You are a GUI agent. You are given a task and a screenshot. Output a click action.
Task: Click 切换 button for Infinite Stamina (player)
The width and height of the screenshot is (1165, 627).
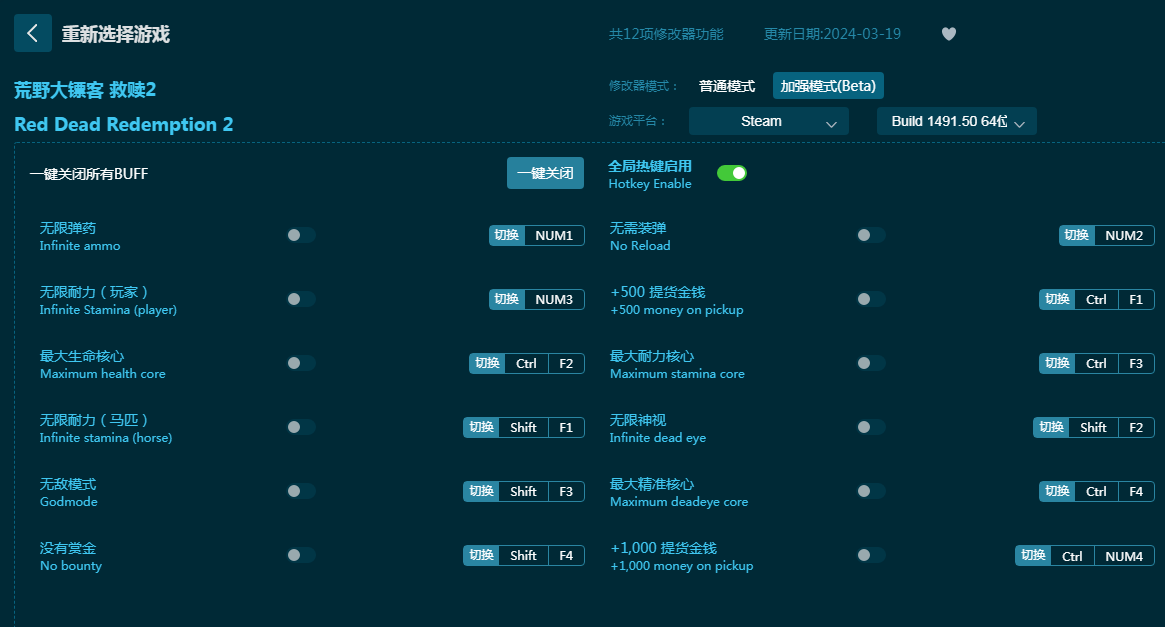(x=507, y=299)
